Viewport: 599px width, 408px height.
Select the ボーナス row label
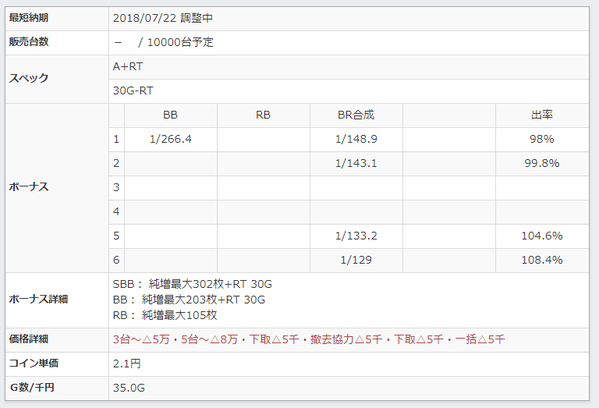point(29,187)
